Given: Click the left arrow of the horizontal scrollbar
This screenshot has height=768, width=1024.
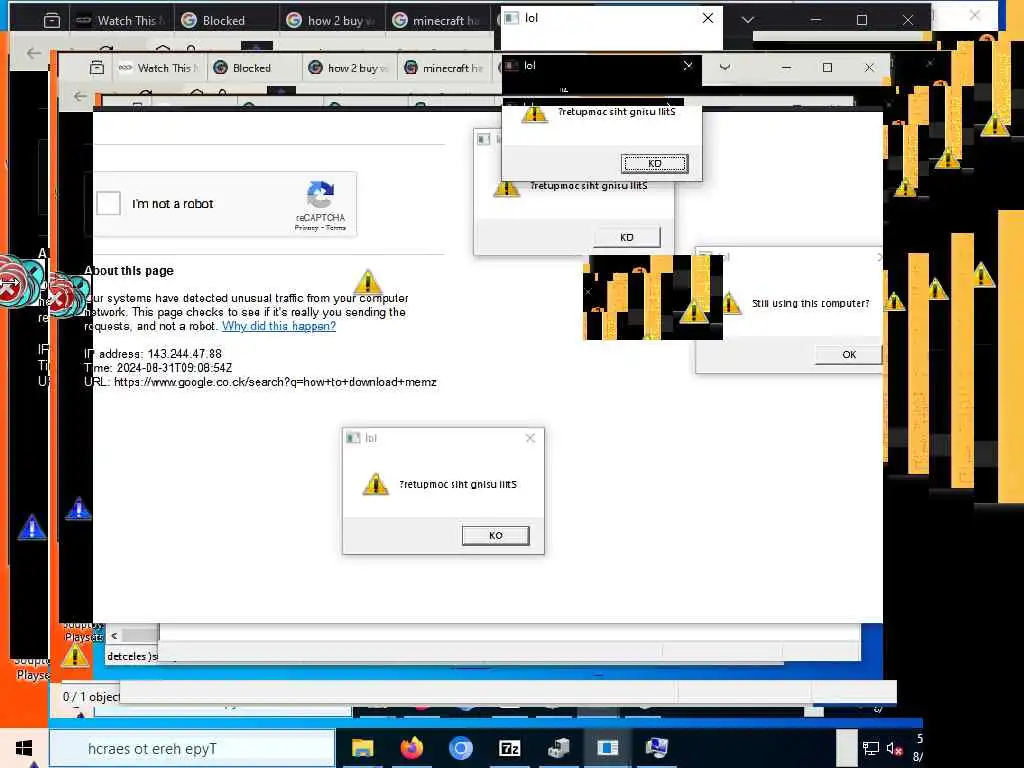Looking at the screenshot, I should pos(114,635).
